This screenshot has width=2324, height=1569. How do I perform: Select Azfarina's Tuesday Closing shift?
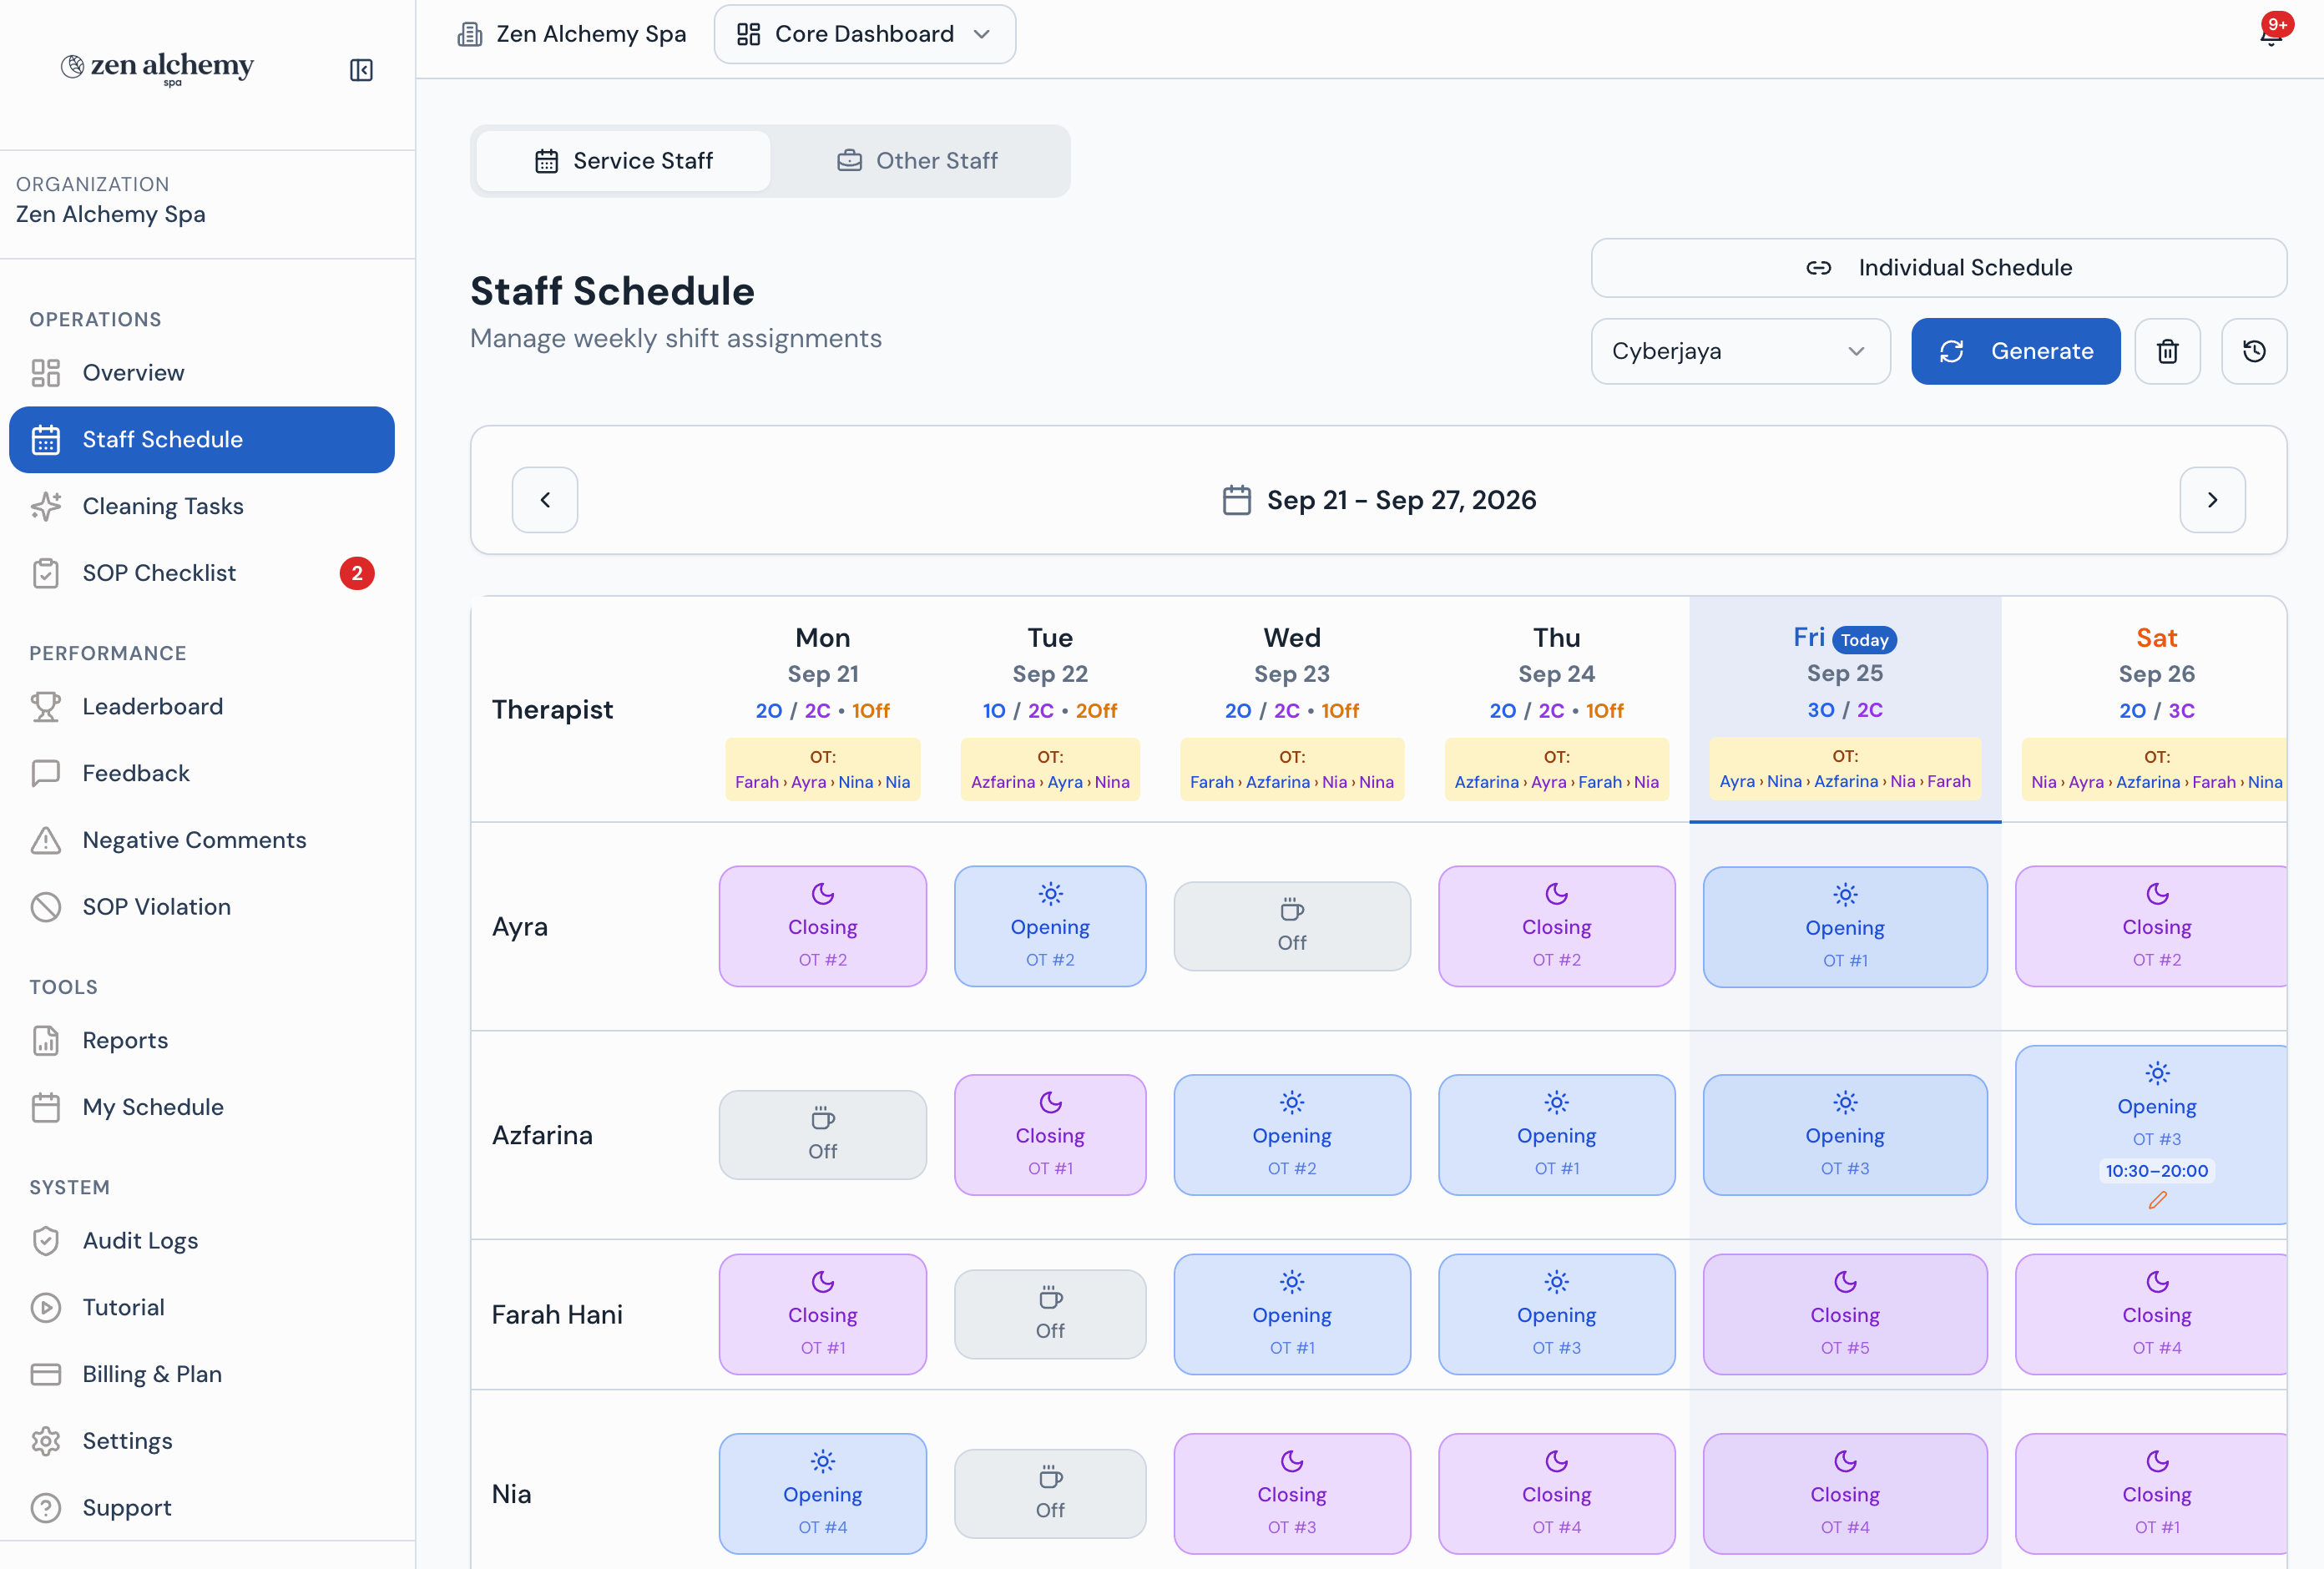(x=1050, y=1135)
